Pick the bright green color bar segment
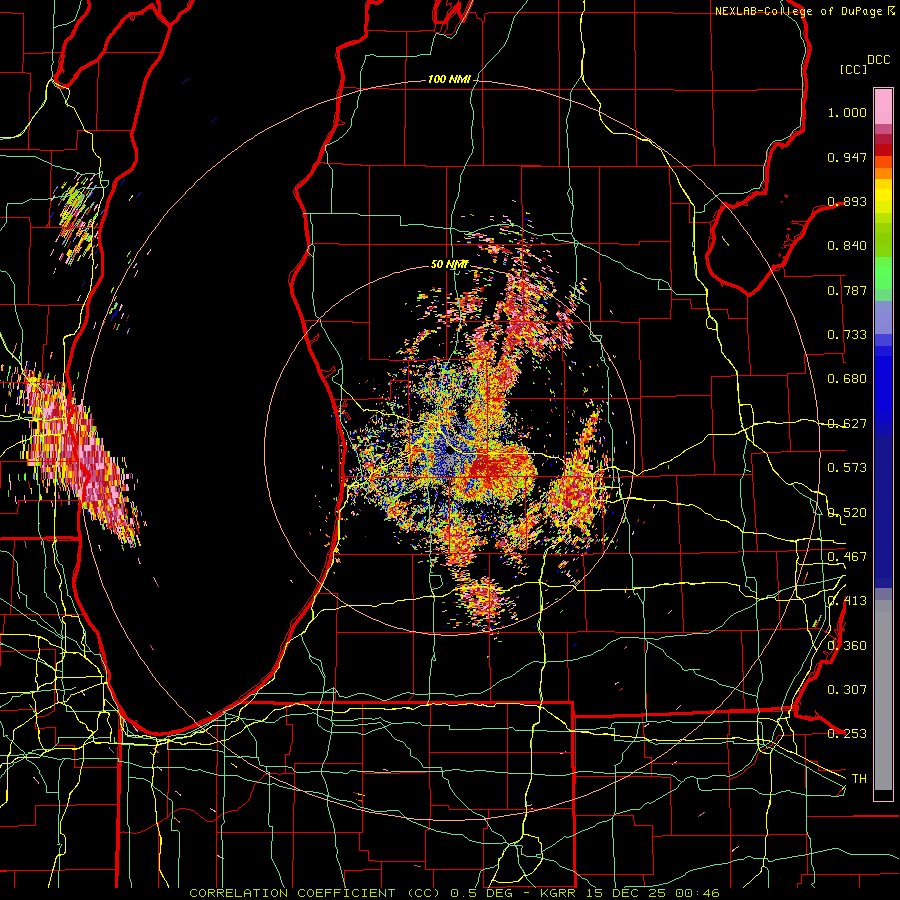The image size is (900, 900). click(883, 273)
